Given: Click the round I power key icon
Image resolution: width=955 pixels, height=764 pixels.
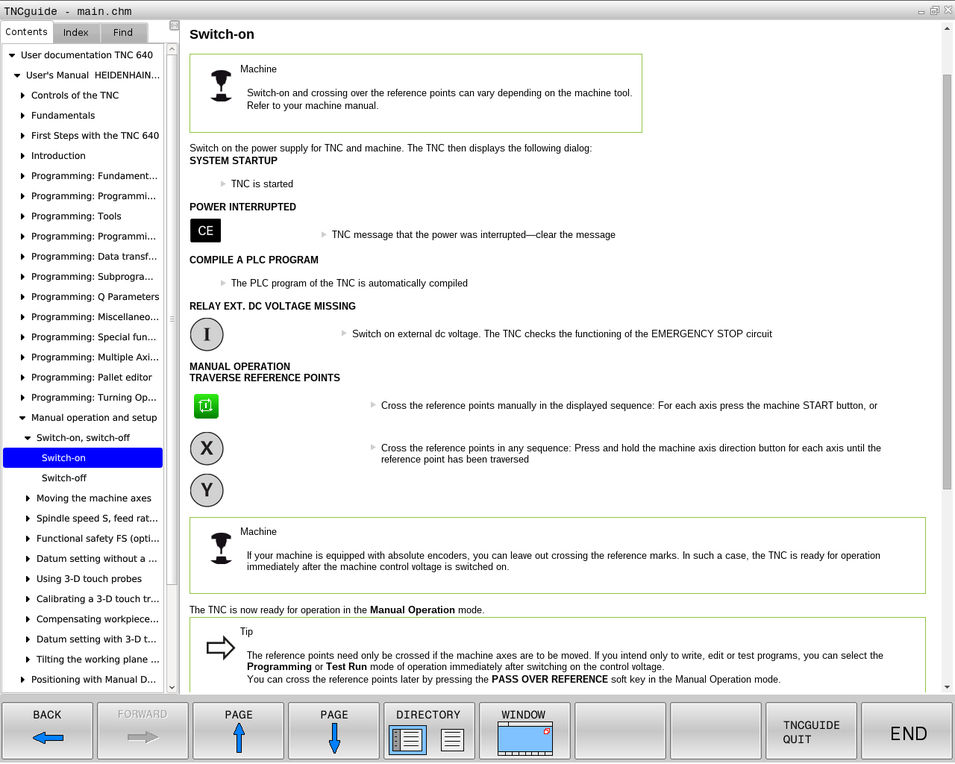Looking at the screenshot, I should coord(206,334).
